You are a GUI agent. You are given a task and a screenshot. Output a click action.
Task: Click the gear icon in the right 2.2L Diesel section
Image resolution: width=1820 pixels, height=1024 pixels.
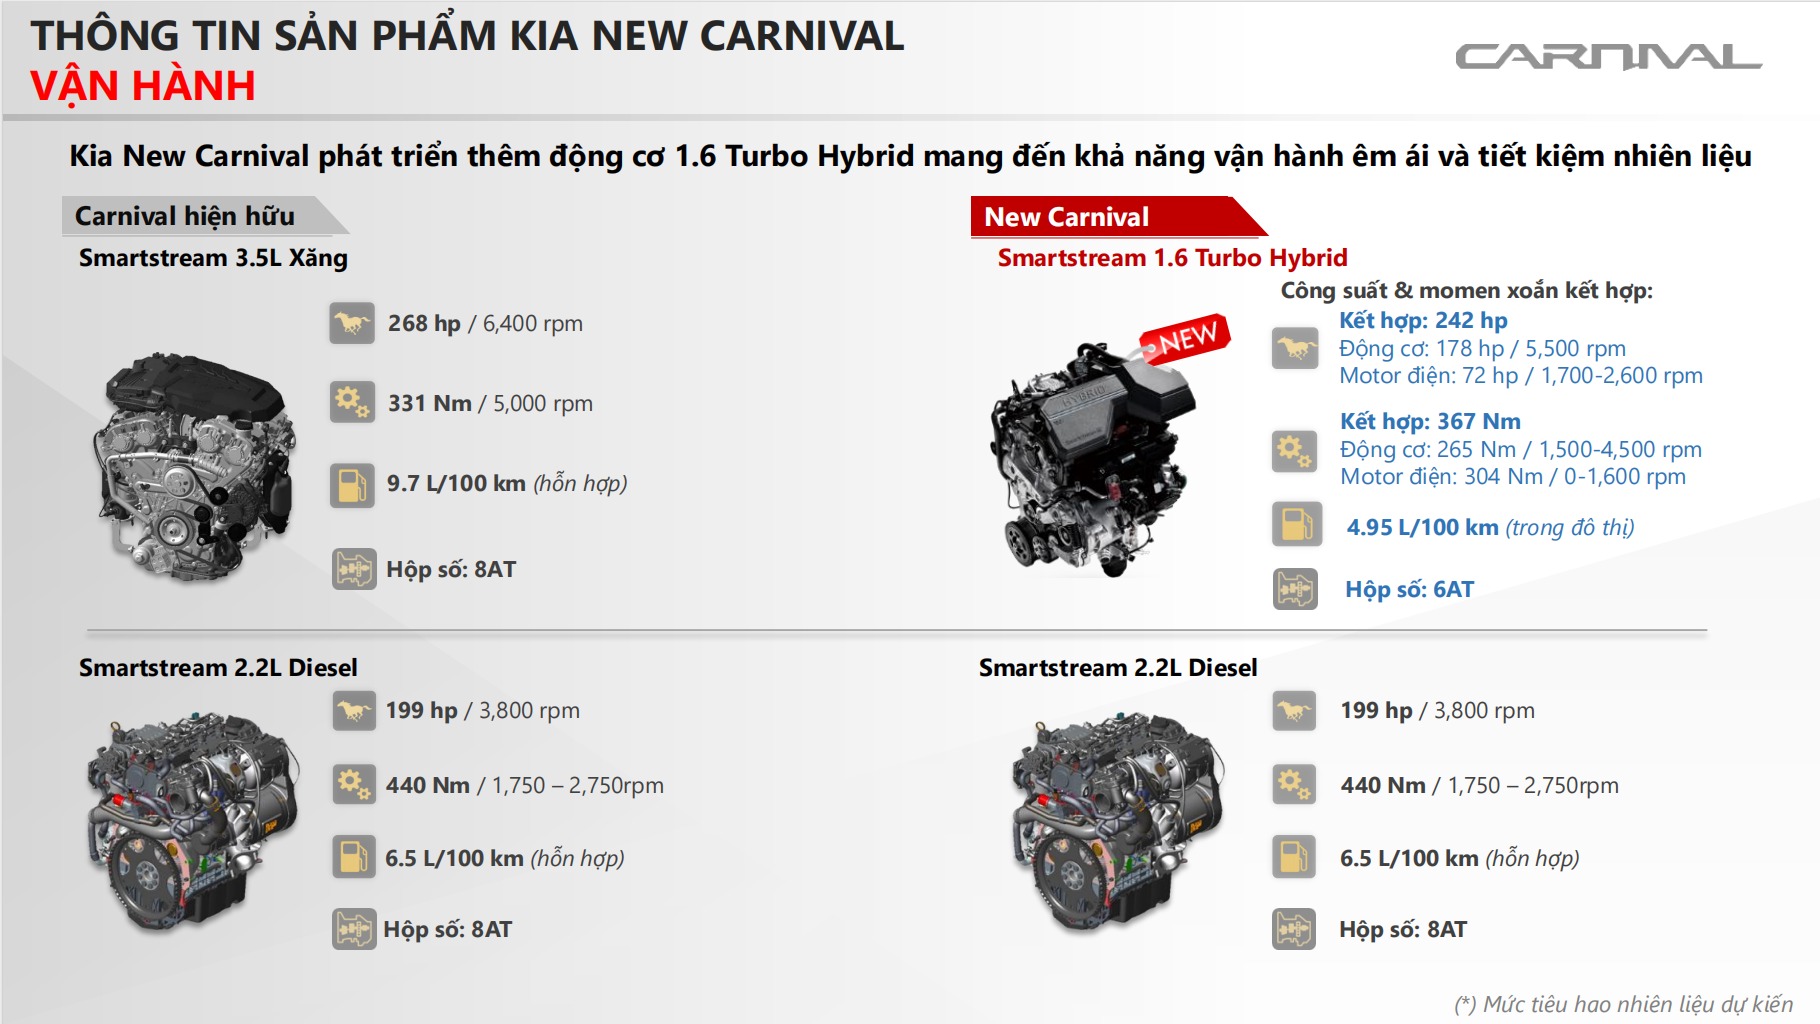1294,785
